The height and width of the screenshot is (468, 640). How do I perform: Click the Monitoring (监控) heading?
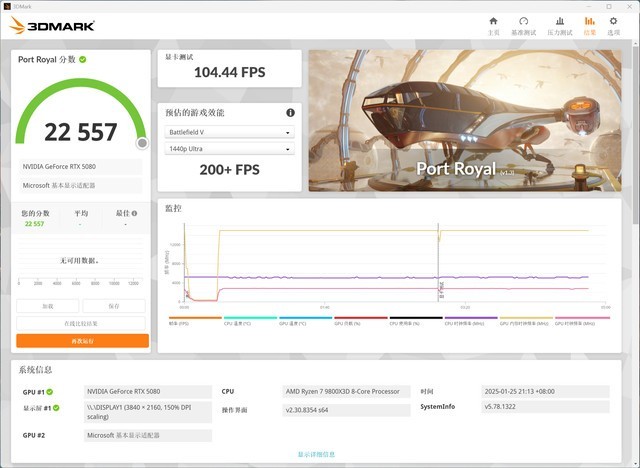tap(173, 208)
